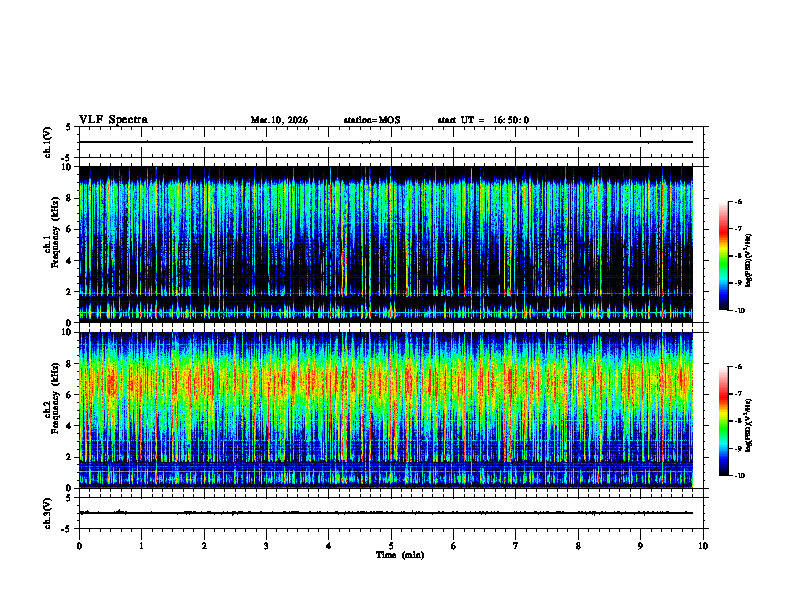Click the "start UT = 16:50:0" header text
The width and height of the screenshot is (792, 612).
483,120
